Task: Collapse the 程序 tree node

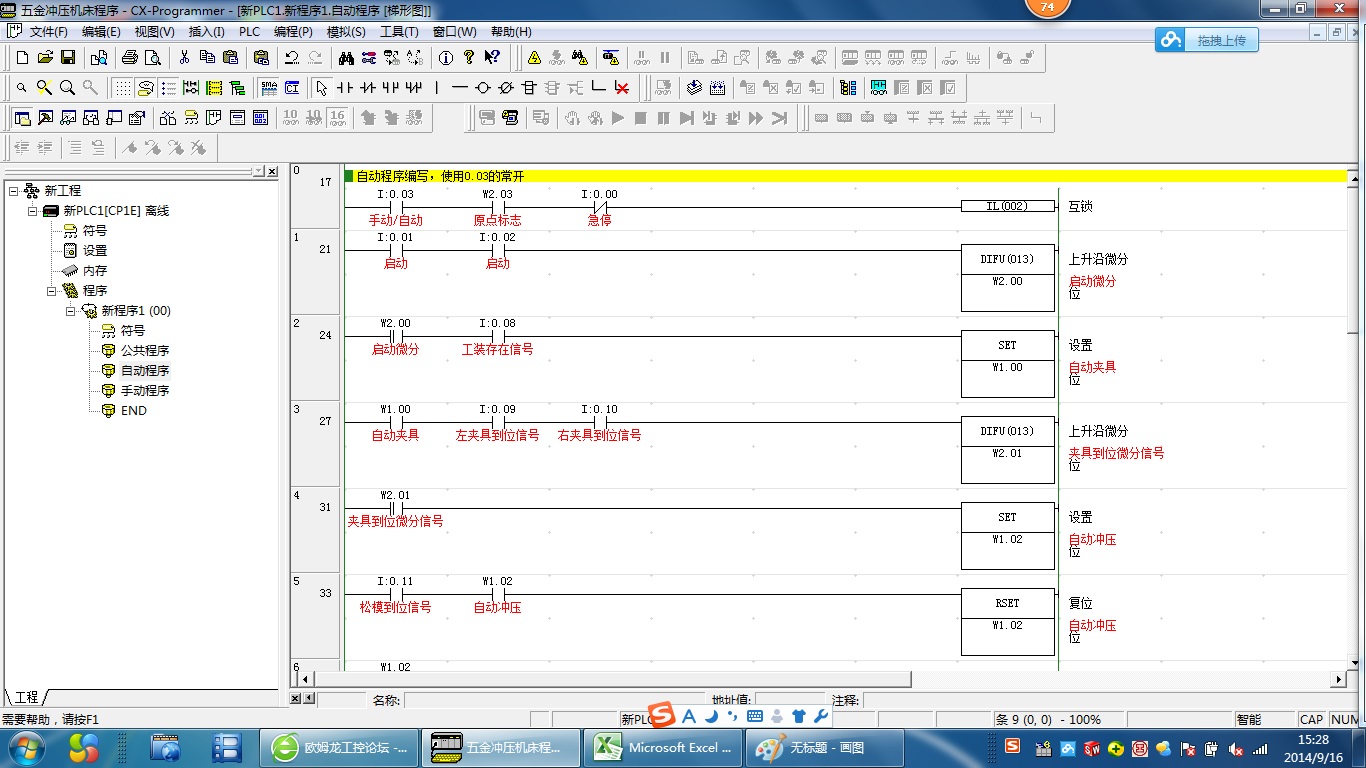Action: coord(52,290)
